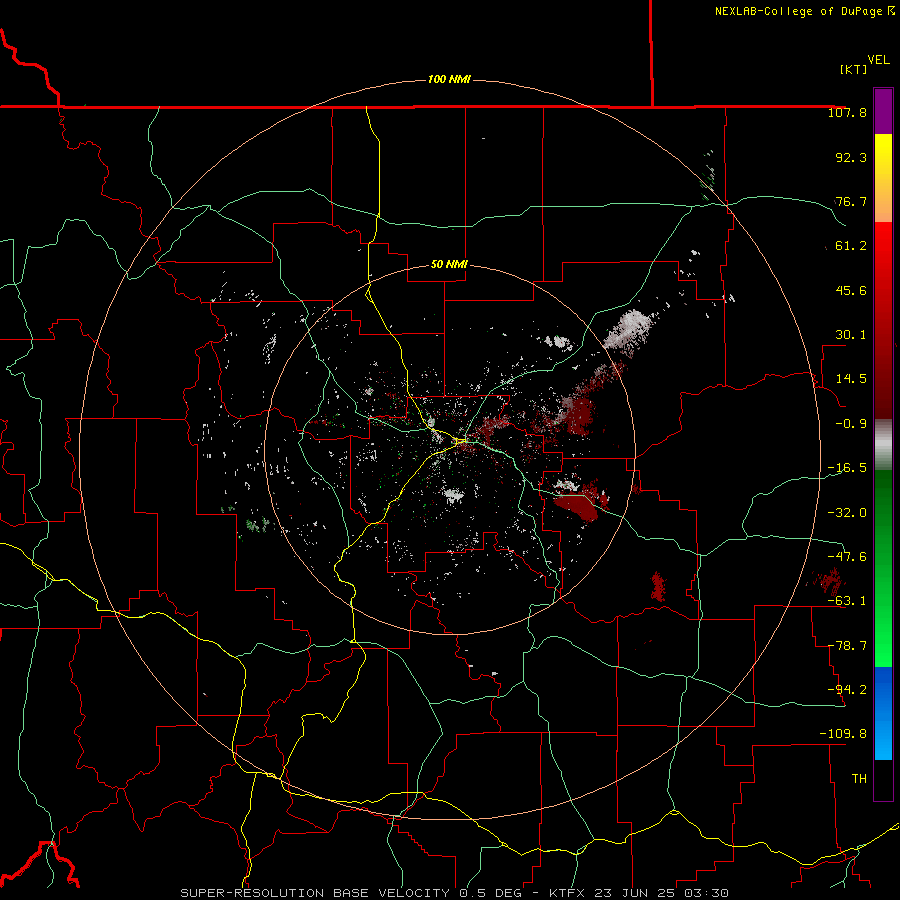Select the -47.6 legend value
The image size is (900, 900).
[847, 557]
